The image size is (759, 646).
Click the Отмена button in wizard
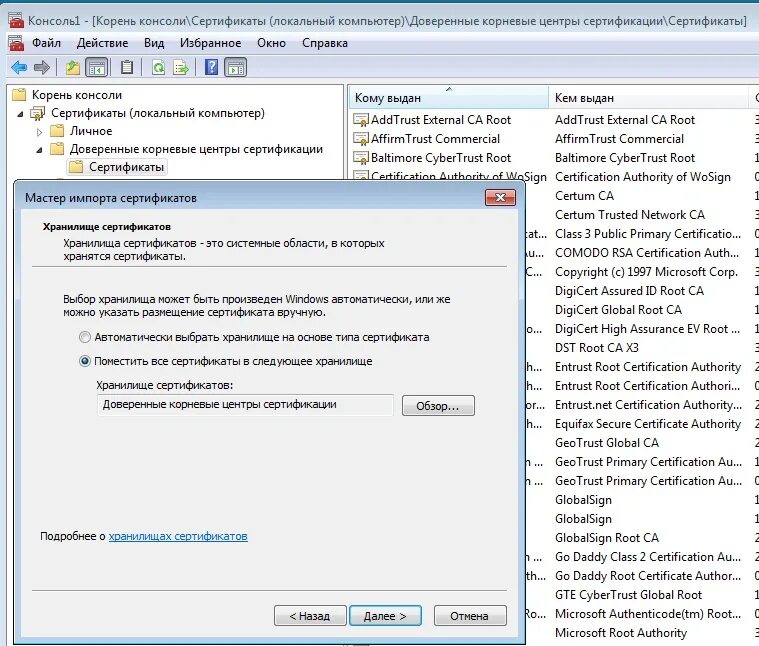click(470, 616)
